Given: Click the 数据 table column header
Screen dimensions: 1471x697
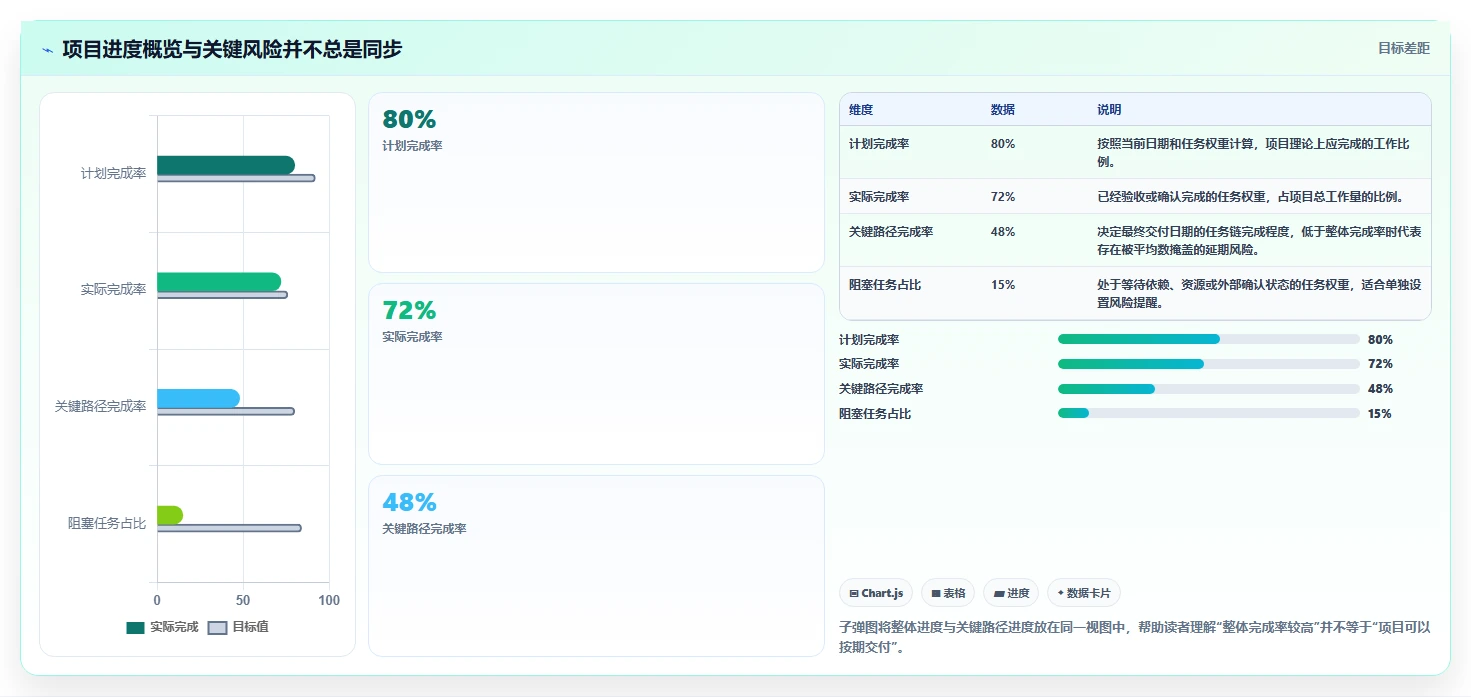Looking at the screenshot, I should point(1003,110).
